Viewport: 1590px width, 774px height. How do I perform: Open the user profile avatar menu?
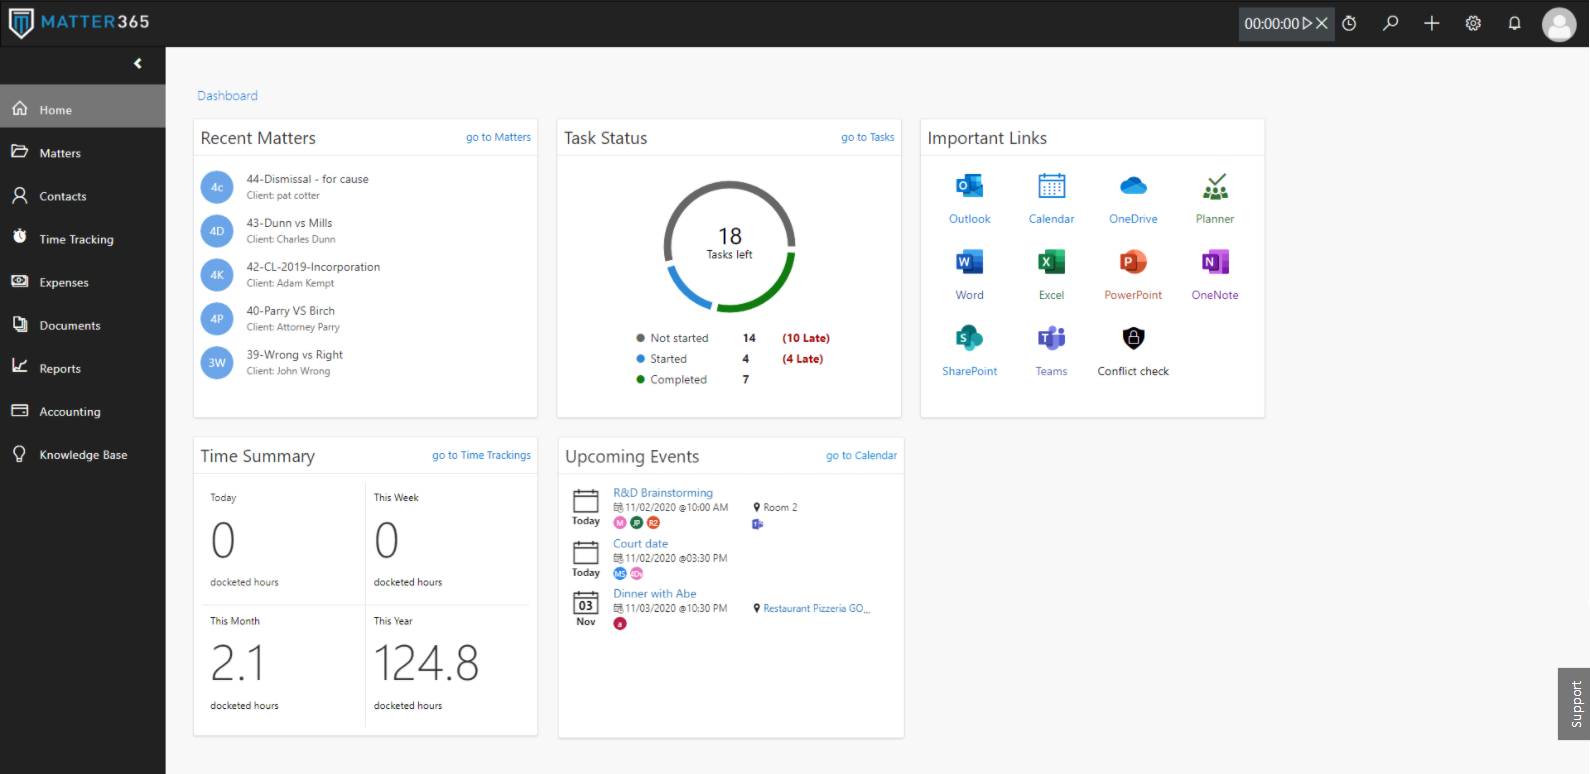click(x=1559, y=24)
